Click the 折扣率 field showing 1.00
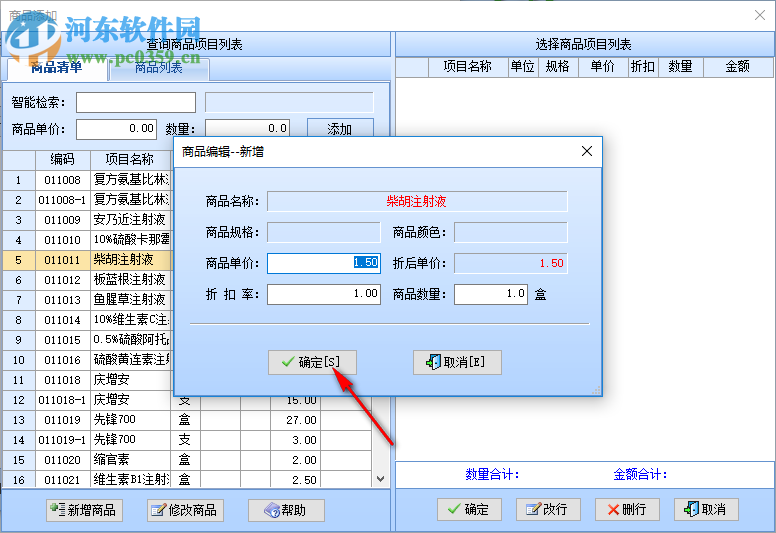This screenshot has width=776, height=533. (324, 294)
